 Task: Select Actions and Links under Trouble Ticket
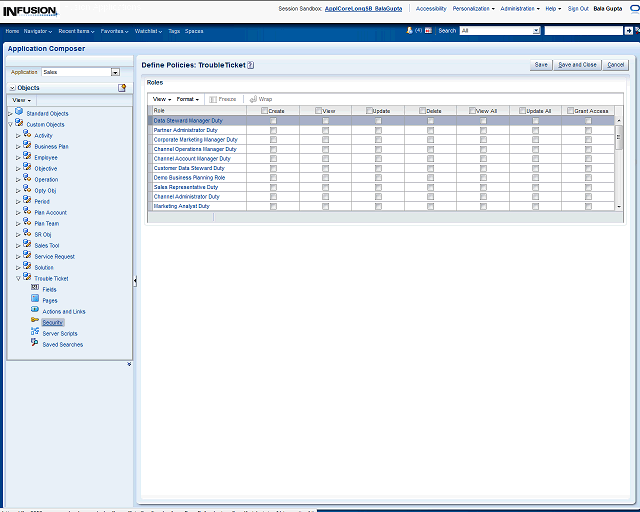pos(63,311)
